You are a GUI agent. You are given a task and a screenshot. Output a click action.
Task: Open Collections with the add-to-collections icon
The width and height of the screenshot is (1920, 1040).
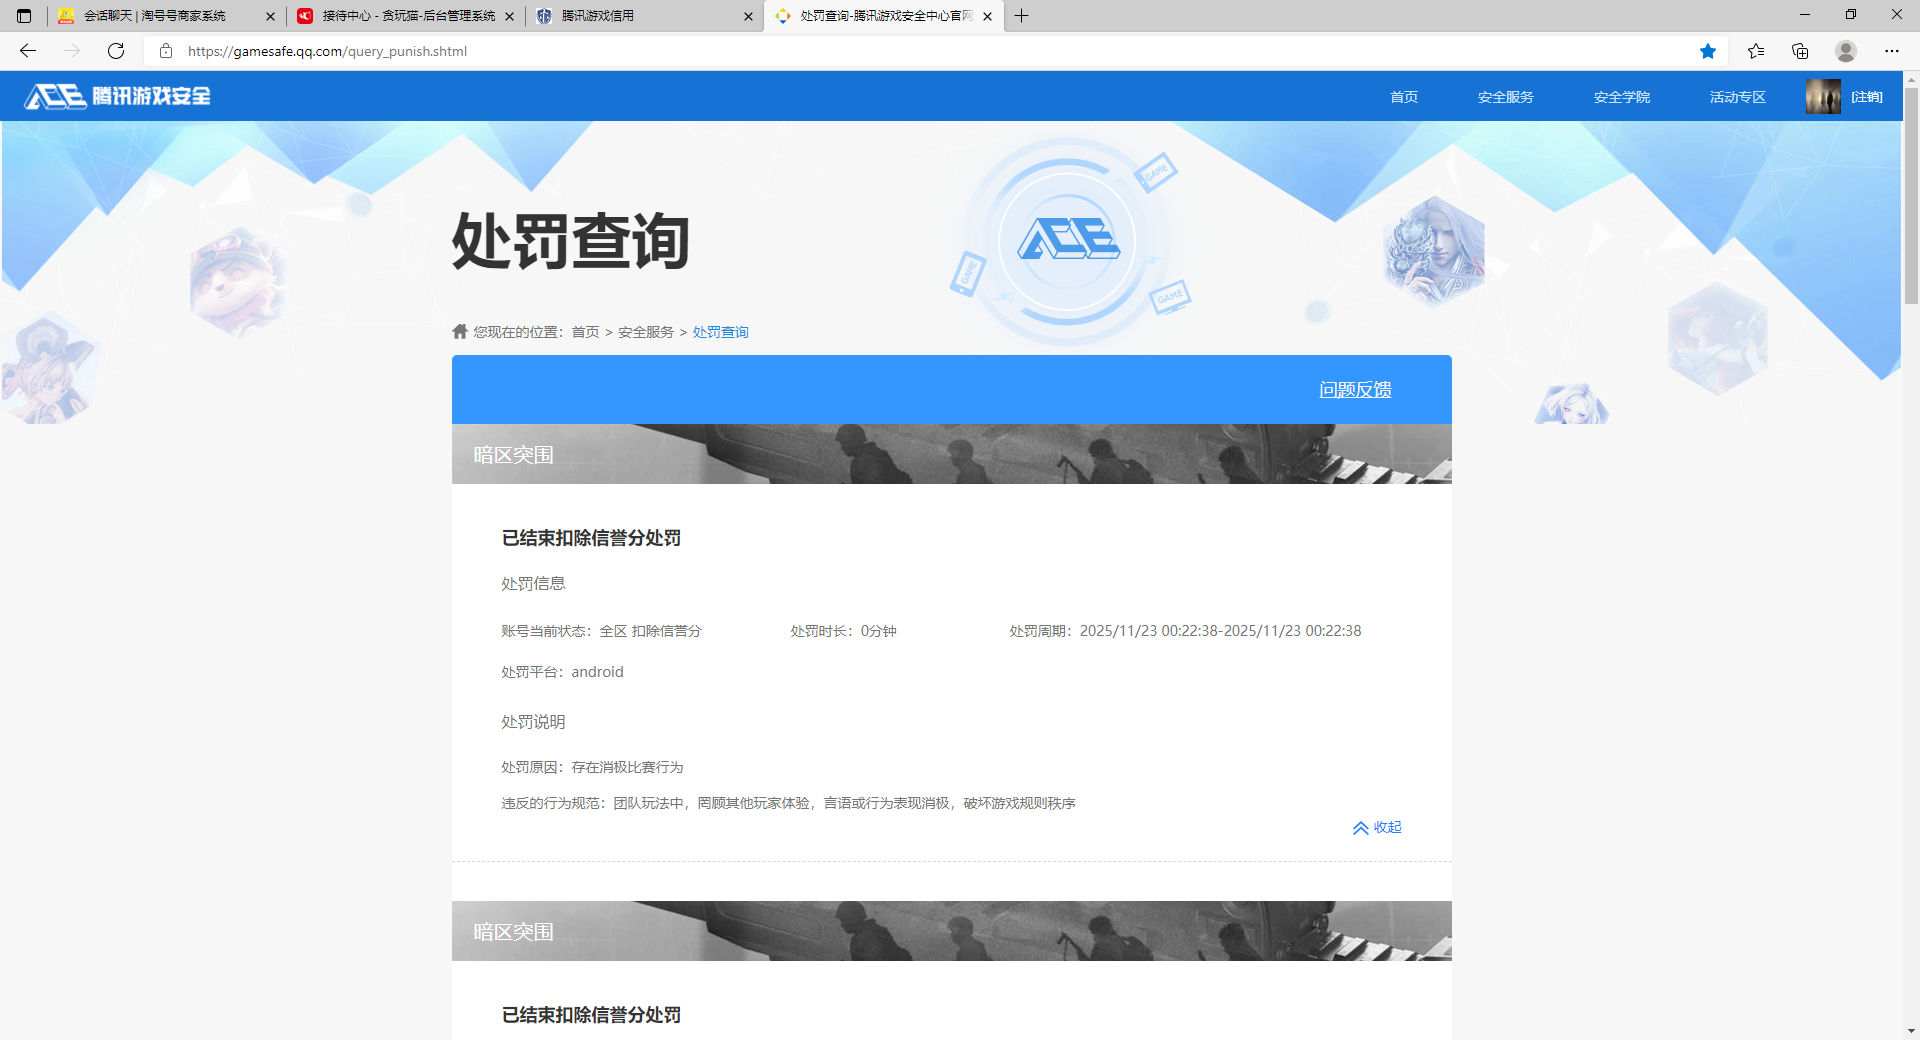coord(1800,51)
